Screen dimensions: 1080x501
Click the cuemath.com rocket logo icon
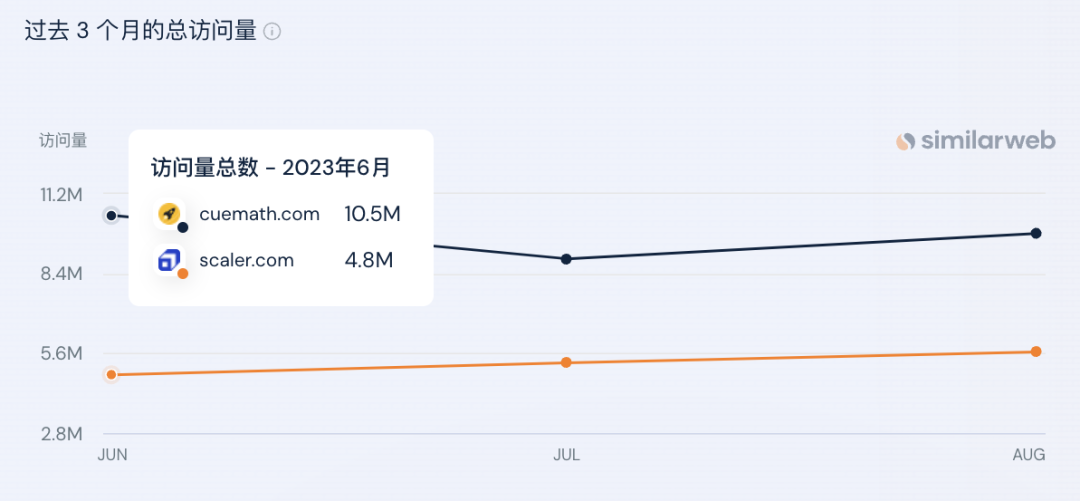coord(169,214)
